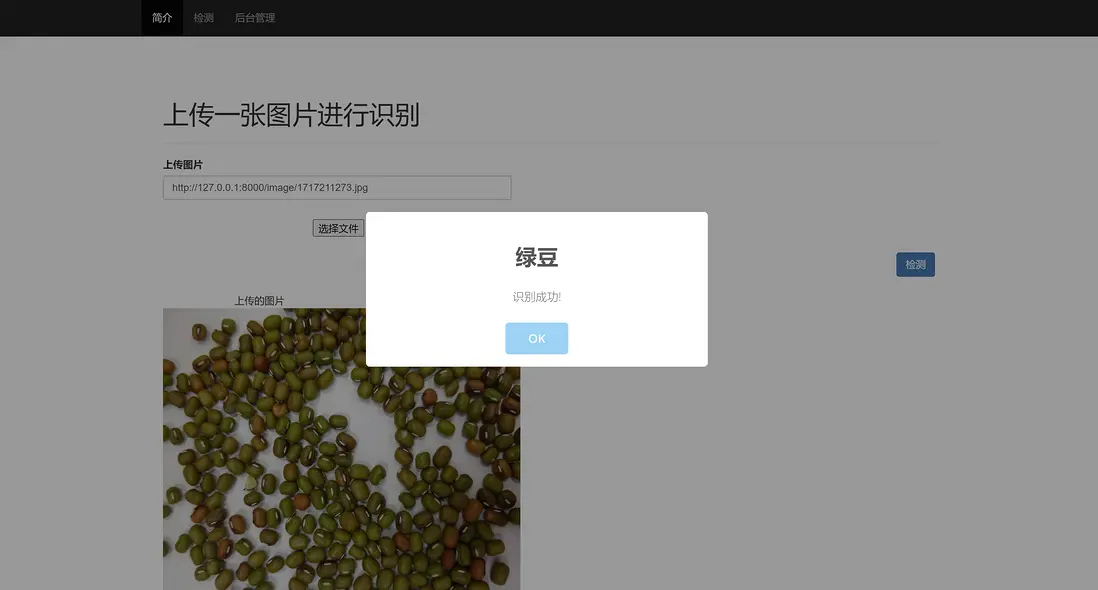Click the 绿豆 recognition result title
The image size is (1098, 590).
coord(537,257)
